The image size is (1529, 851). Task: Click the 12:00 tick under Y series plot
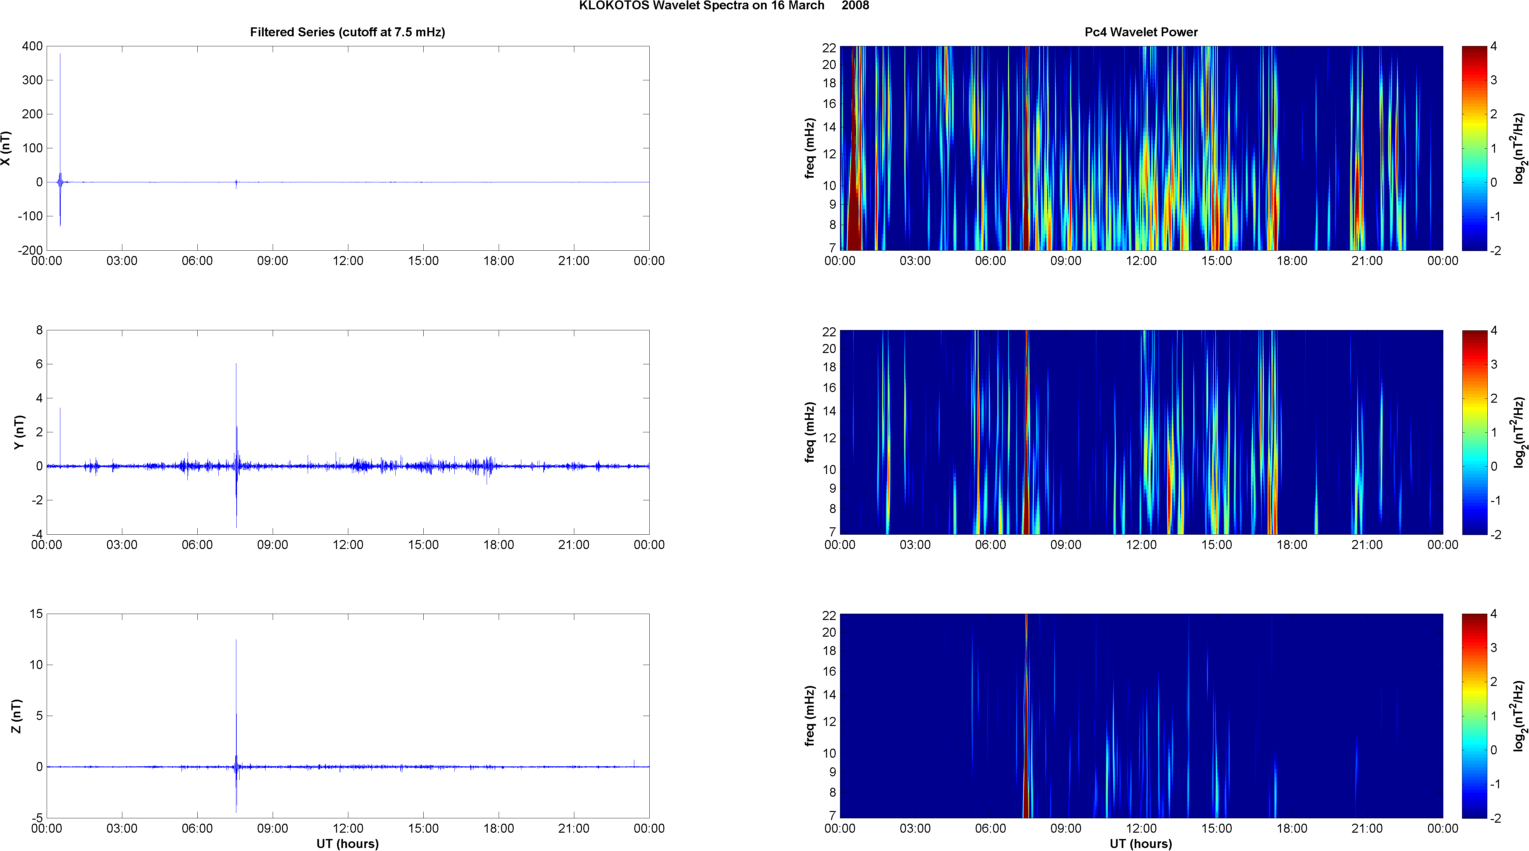348,545
